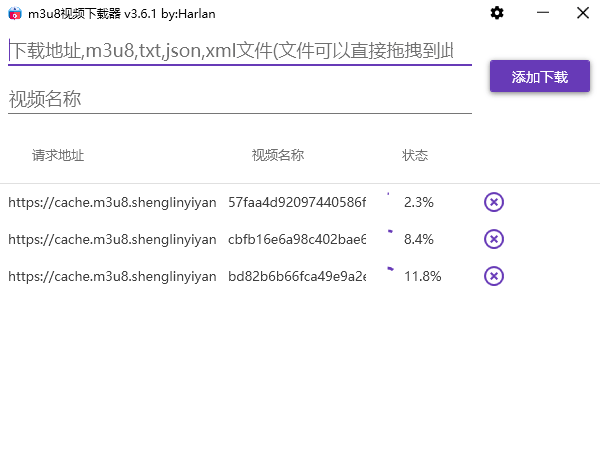Close the downloader window
600x450 pixels.
tap(583, 13)
